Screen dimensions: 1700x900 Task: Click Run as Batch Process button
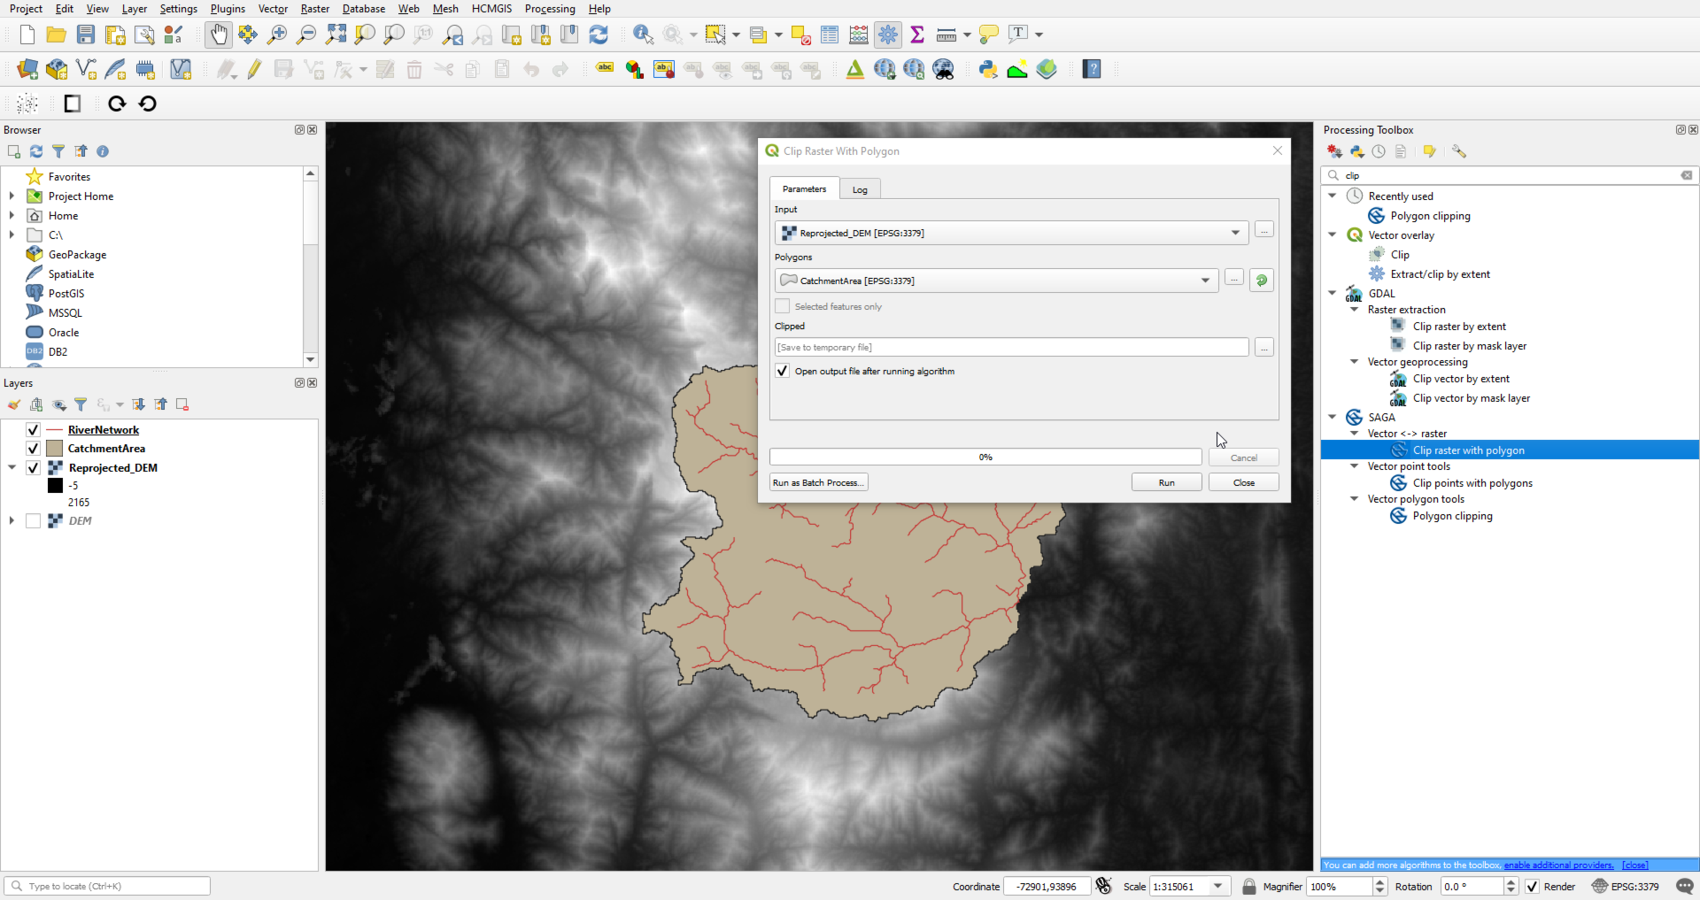(818, 482)
